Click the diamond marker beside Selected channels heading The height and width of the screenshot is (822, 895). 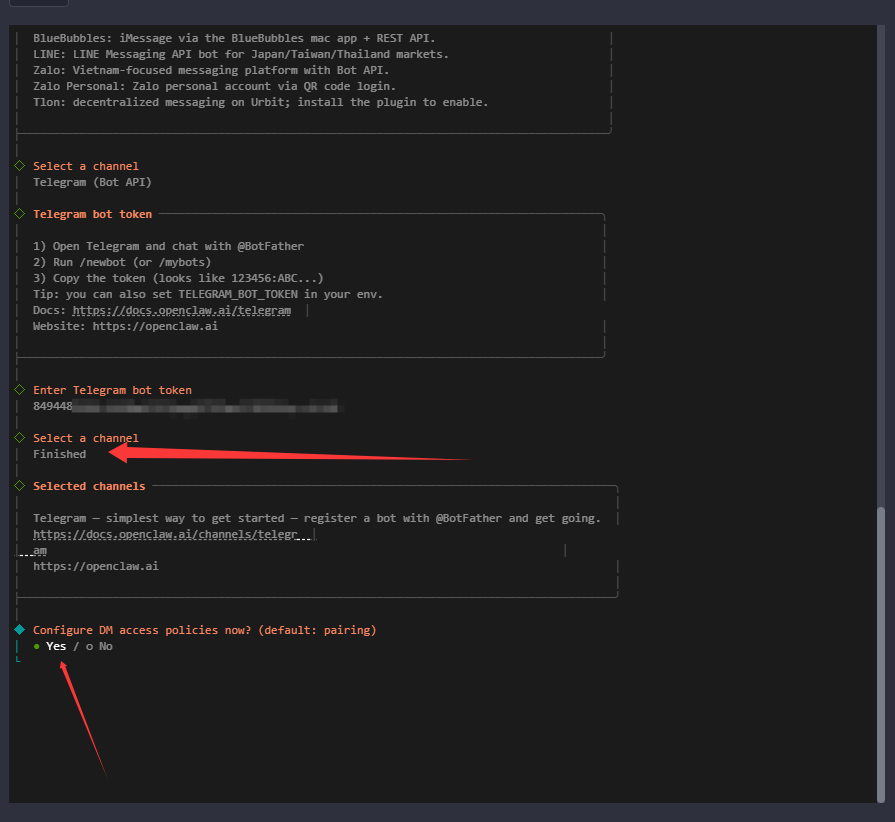tap(19, 486)
